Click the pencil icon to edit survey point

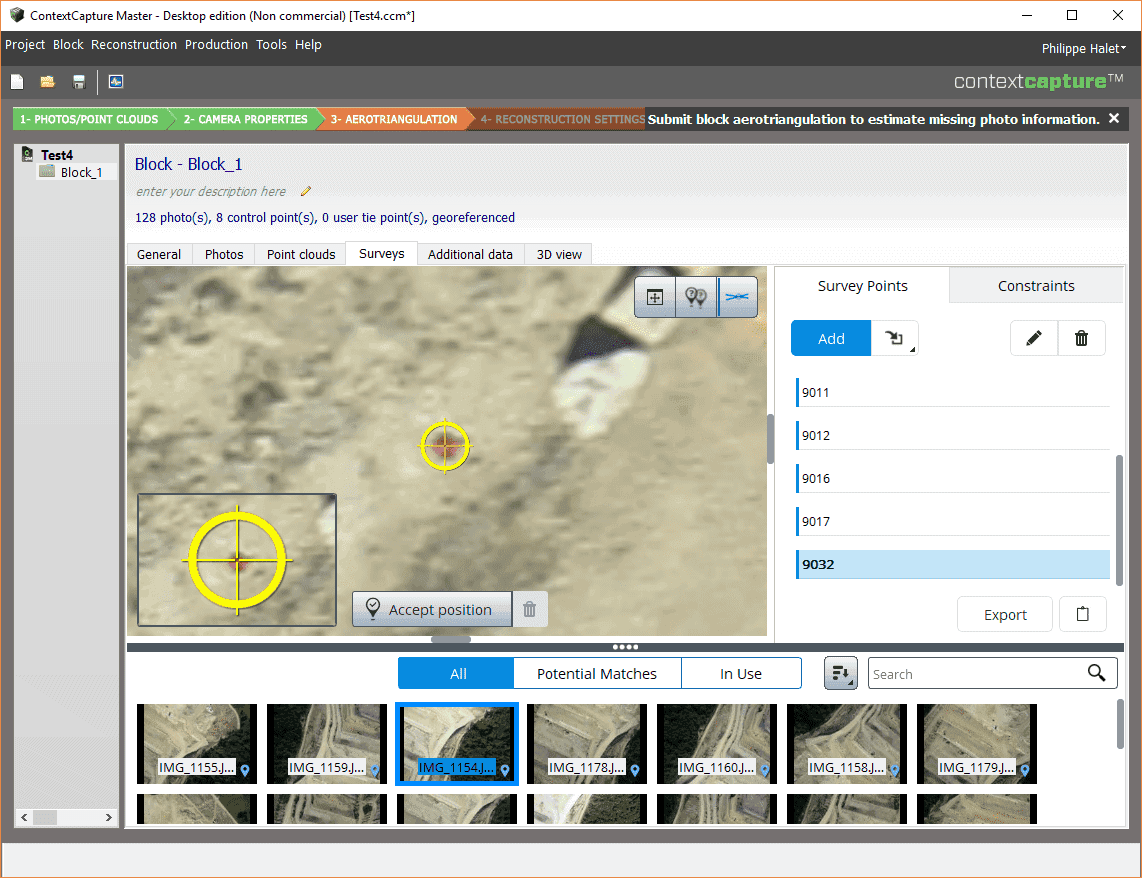tap(1034, 339)
